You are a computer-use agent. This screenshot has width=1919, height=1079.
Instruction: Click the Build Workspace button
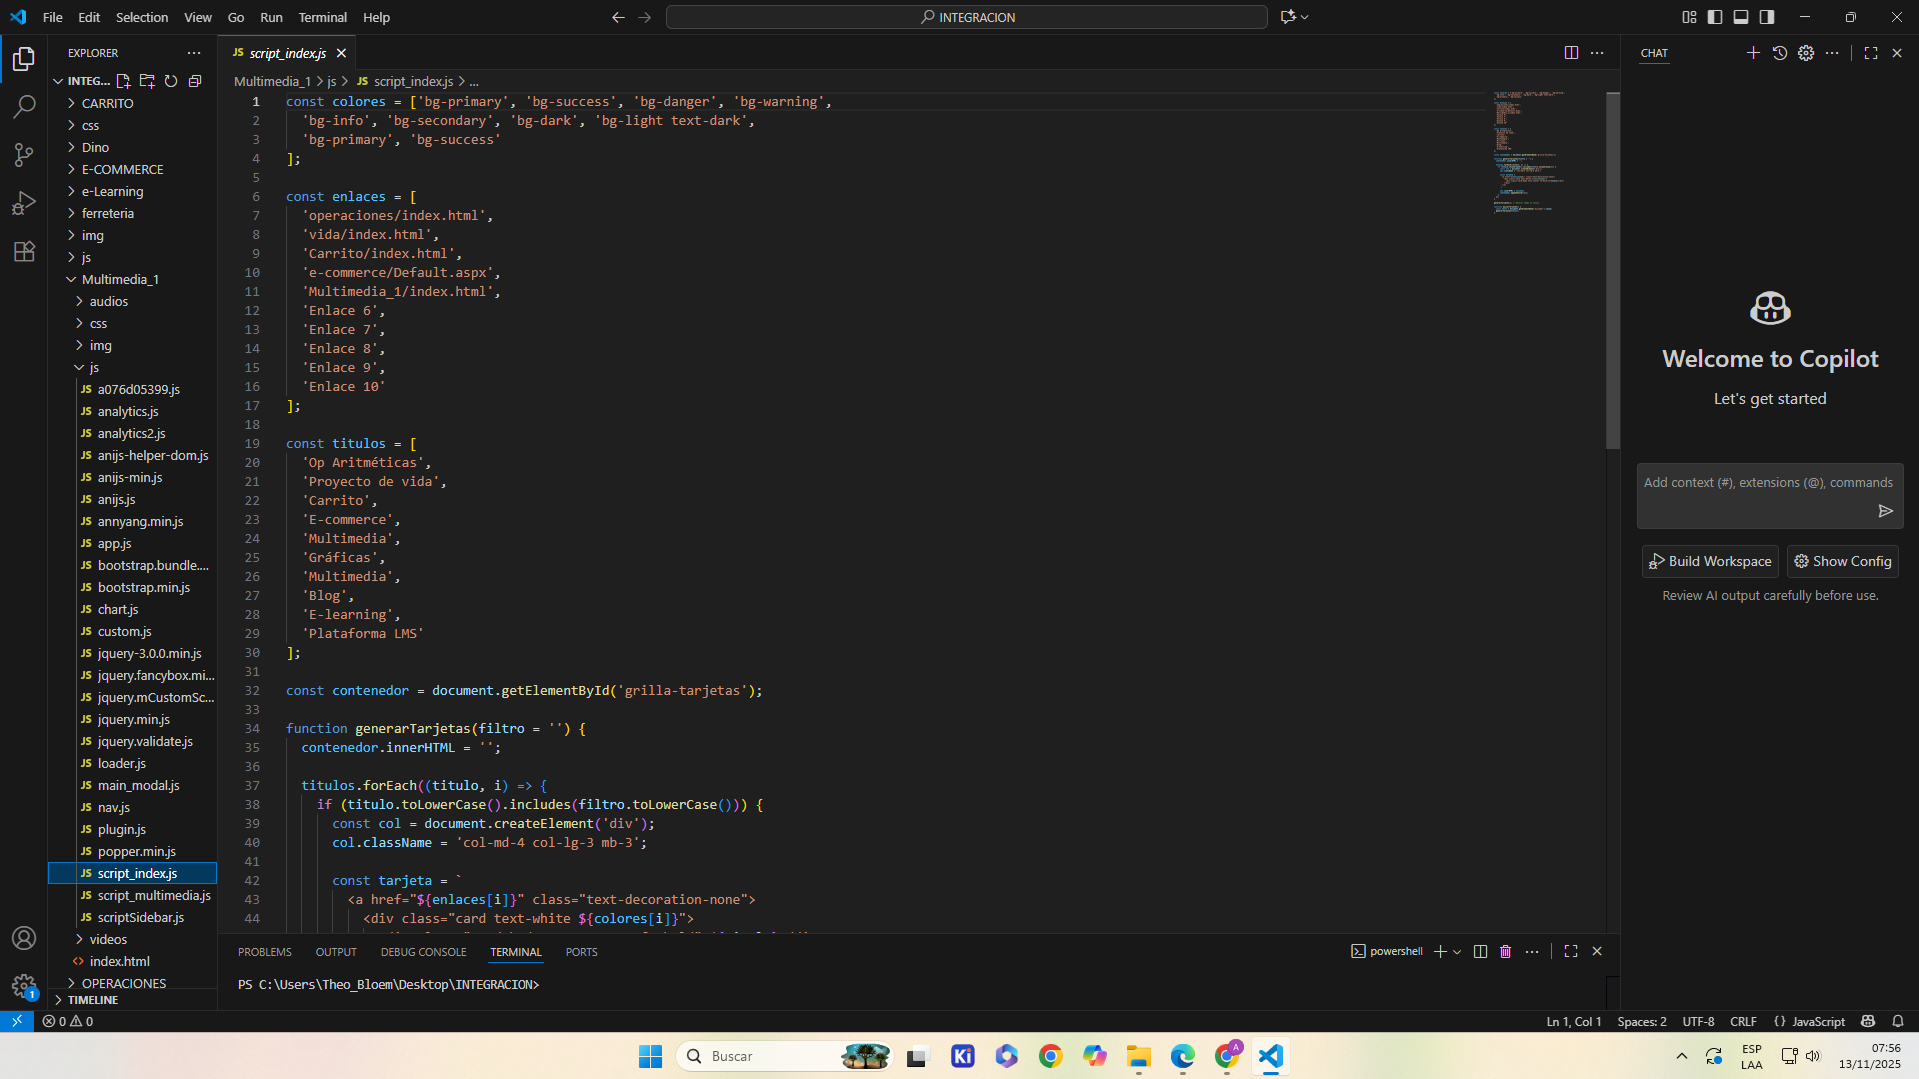pyautogui.click(x=1709, y=561)
